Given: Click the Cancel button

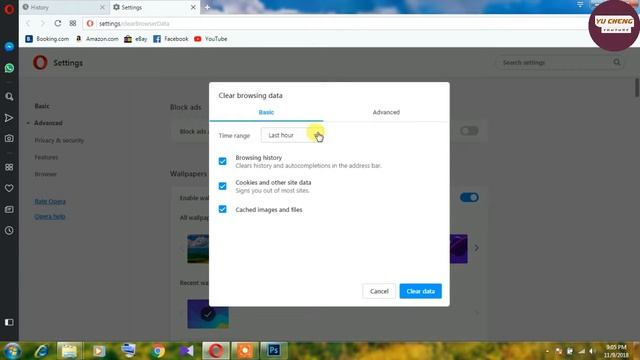Looking at the screenshot, I should tap(379, 291).
